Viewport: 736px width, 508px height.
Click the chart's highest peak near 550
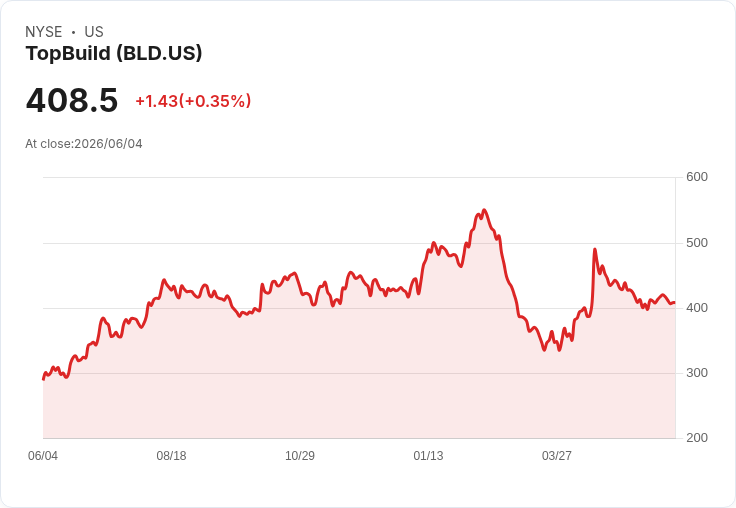(x=484, y=210)
